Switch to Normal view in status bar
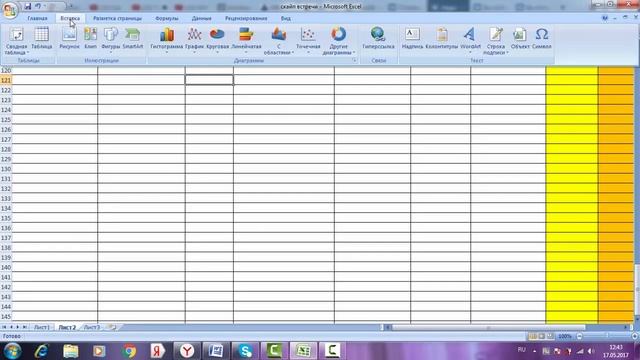The height and width of the screenshot is (360, 640). click(x=533, y=336)
